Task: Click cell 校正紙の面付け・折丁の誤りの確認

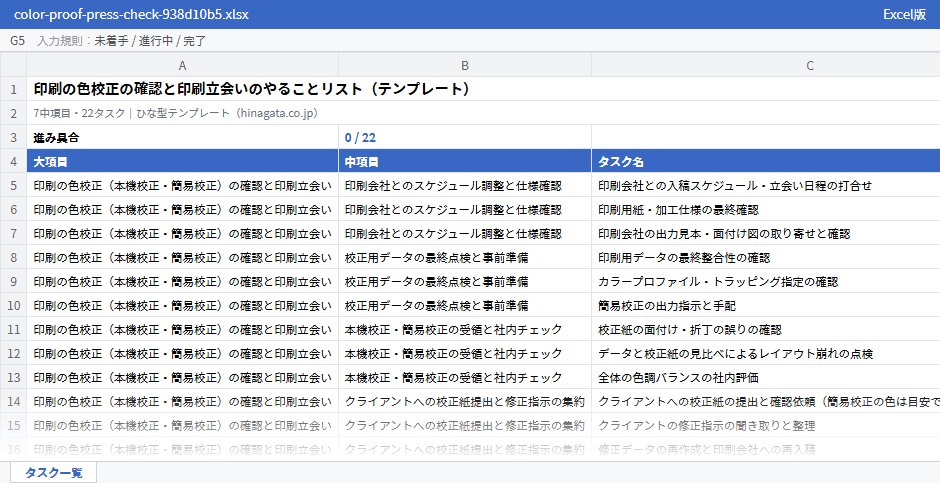Action: point(766,330)
